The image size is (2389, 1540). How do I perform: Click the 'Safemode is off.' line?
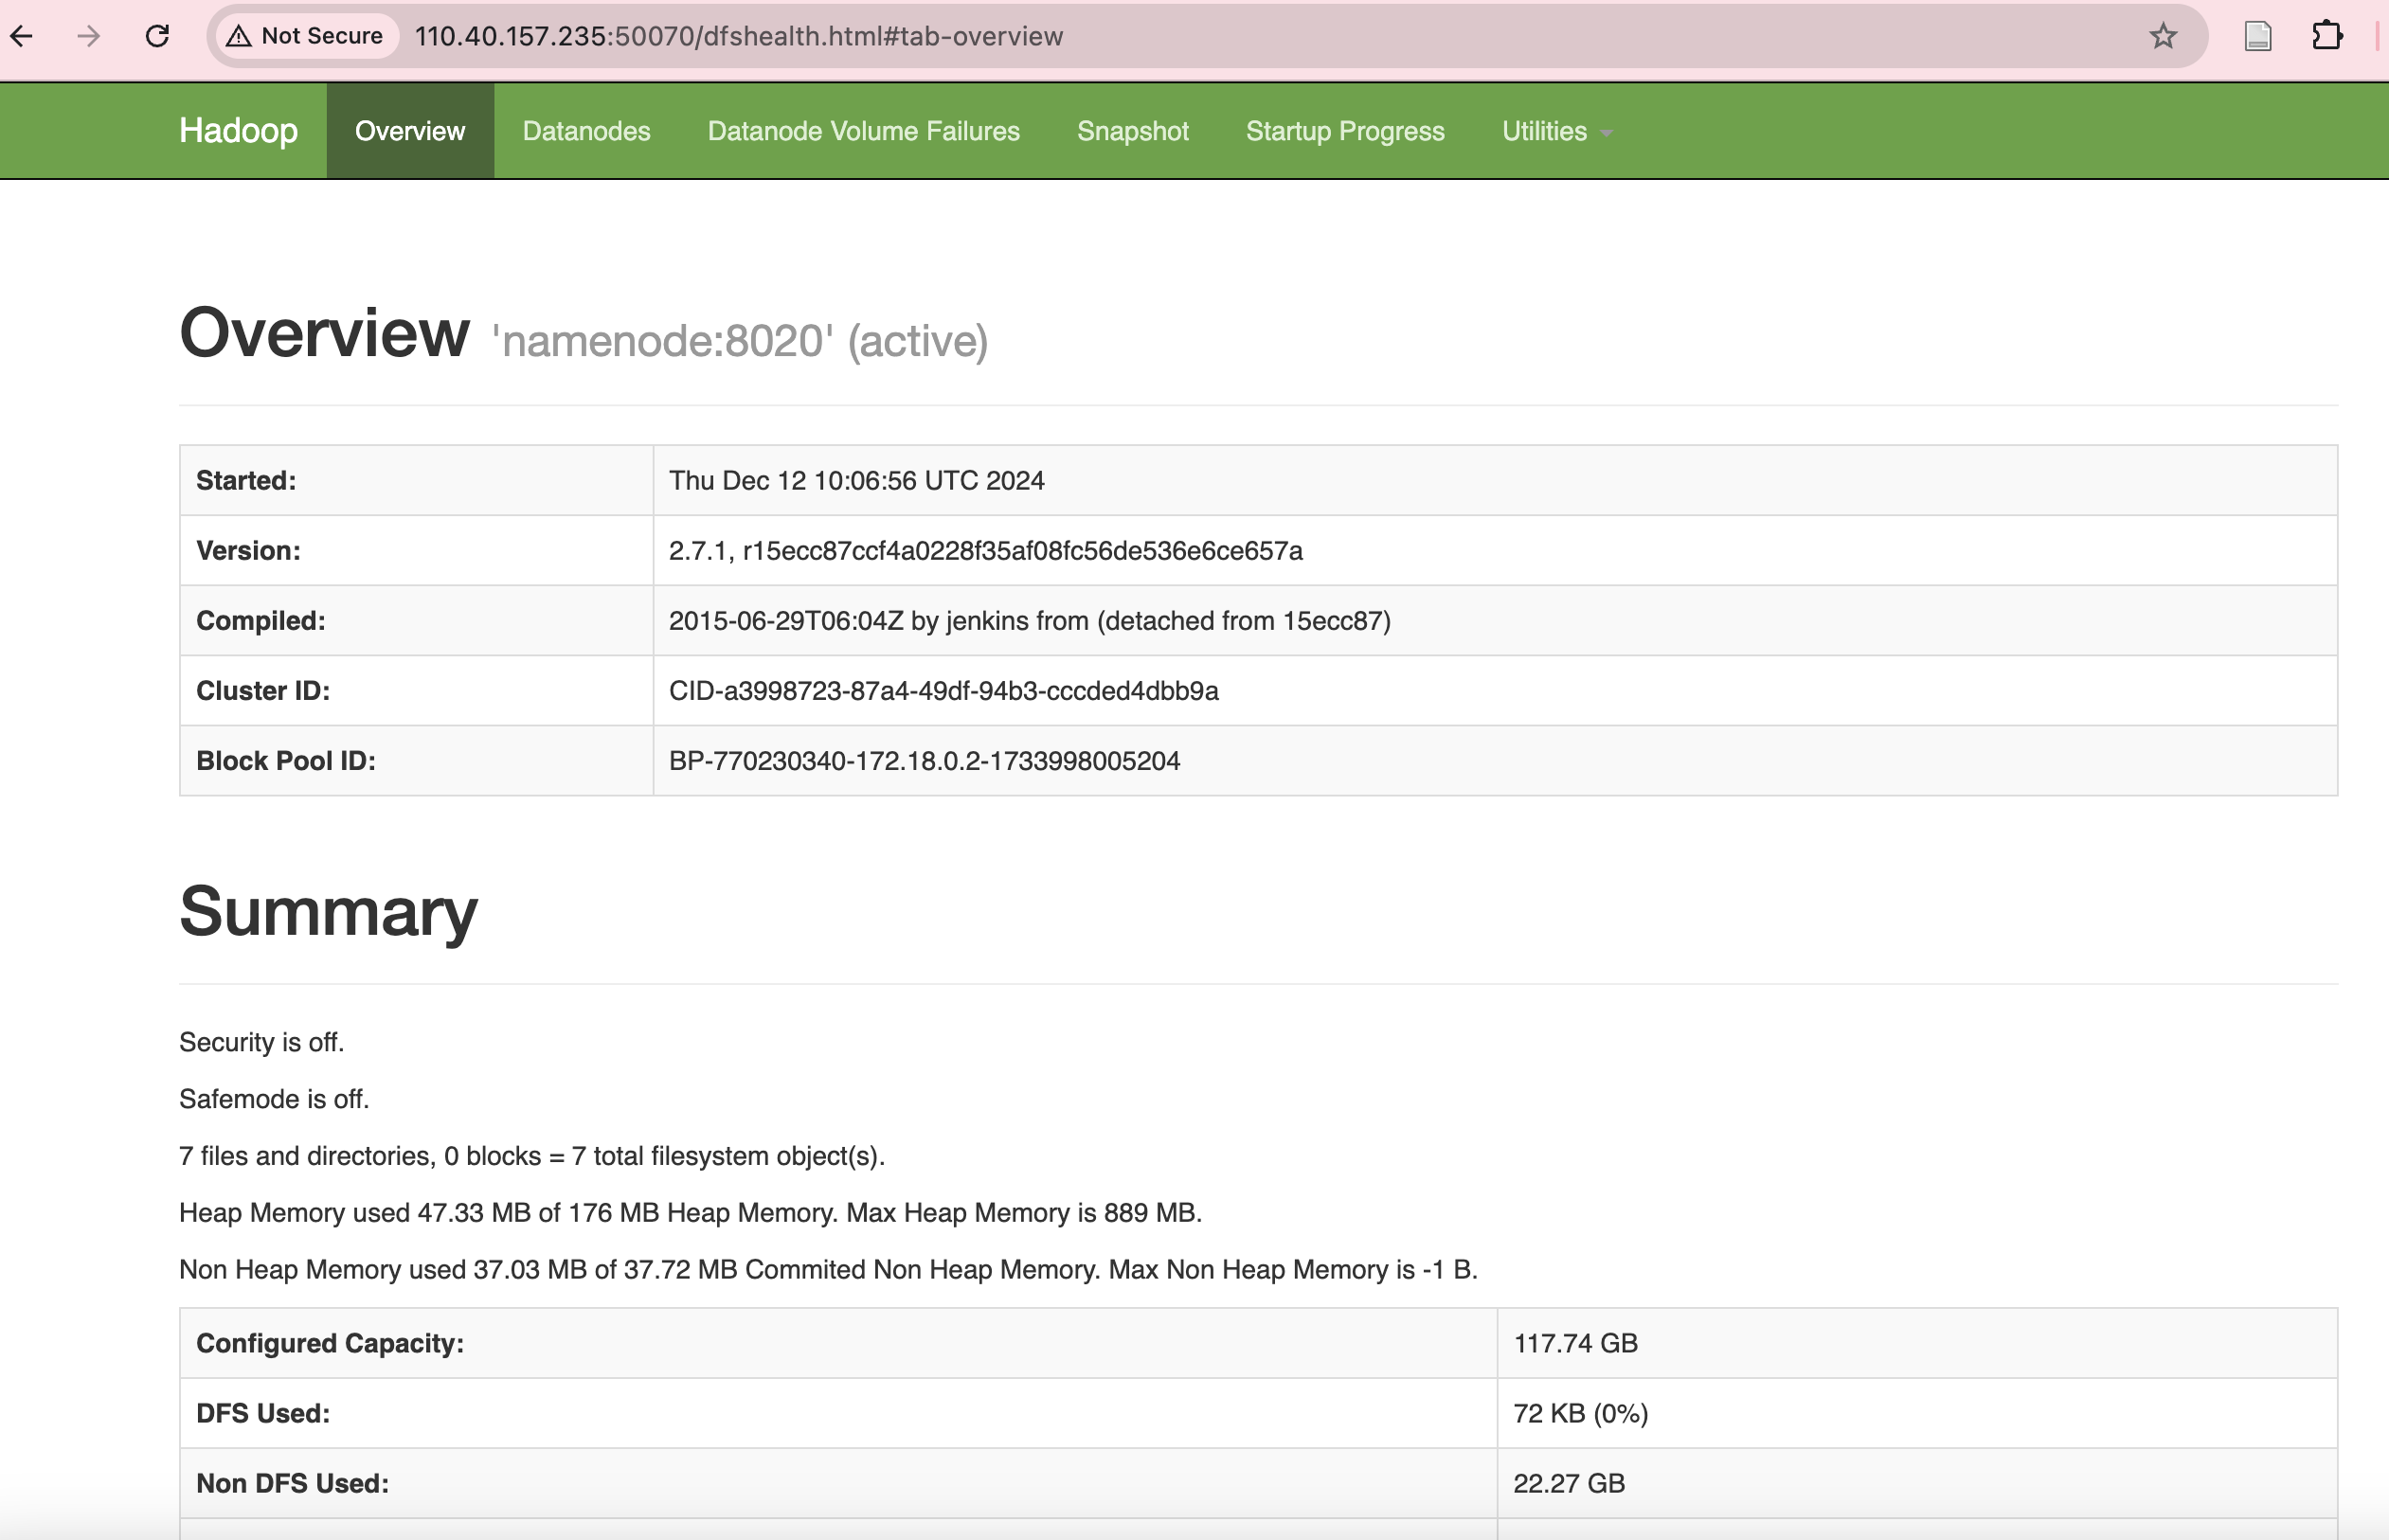coord(274,1099)
